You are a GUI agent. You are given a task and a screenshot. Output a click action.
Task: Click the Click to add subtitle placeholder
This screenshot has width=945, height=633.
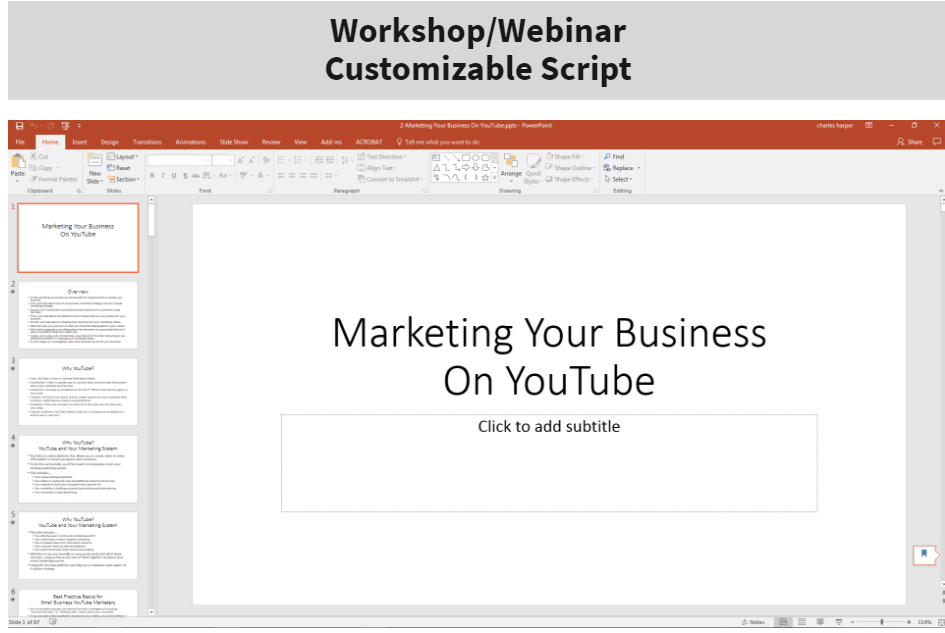click(x=549, y=463)
